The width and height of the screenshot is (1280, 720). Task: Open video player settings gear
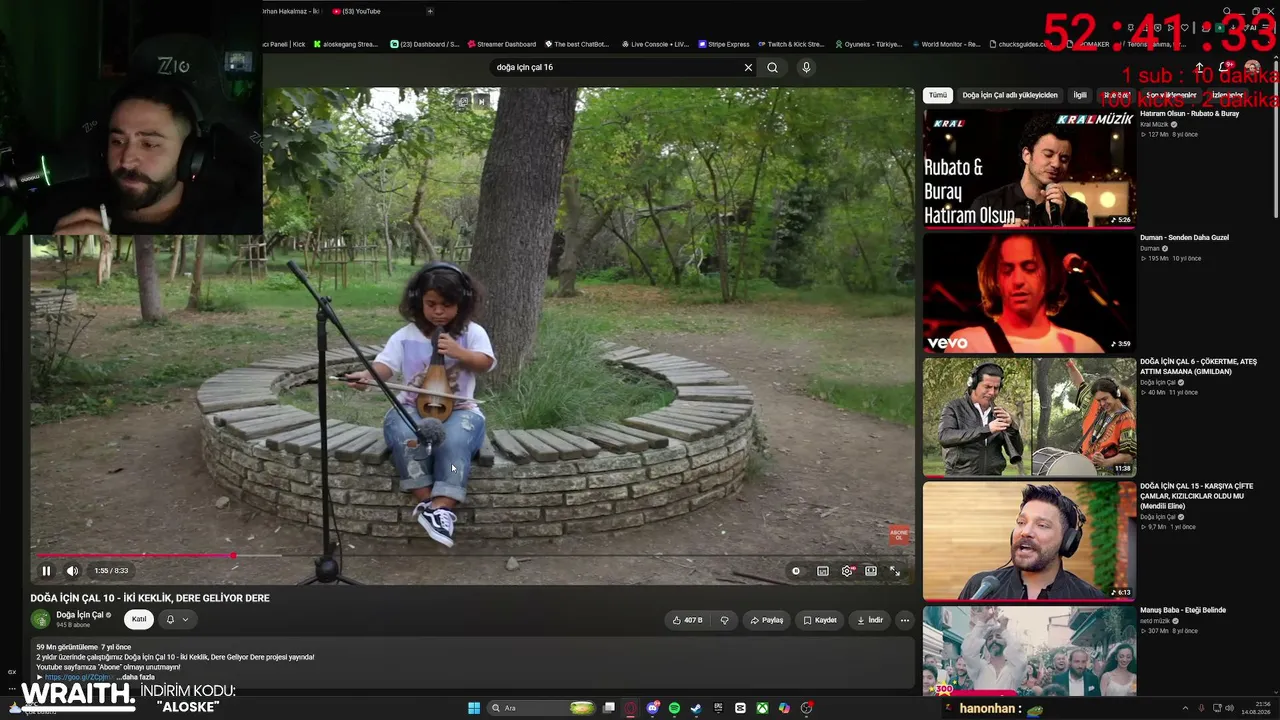pos(847,571)
